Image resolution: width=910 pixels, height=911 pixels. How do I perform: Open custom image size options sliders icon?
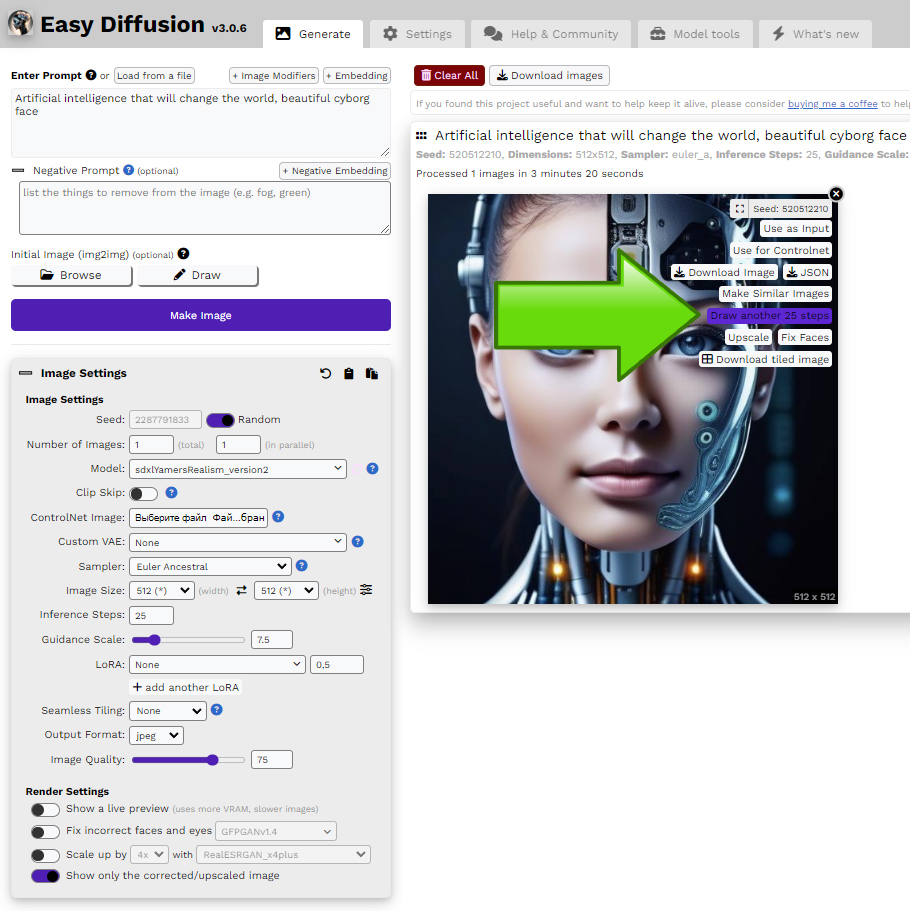366,590
